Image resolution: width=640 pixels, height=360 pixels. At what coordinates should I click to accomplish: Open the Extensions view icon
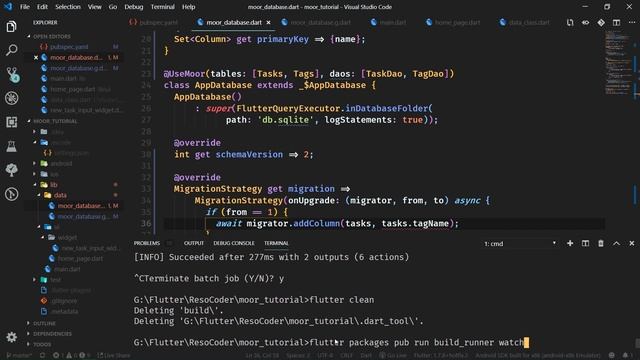click(11, 122)
